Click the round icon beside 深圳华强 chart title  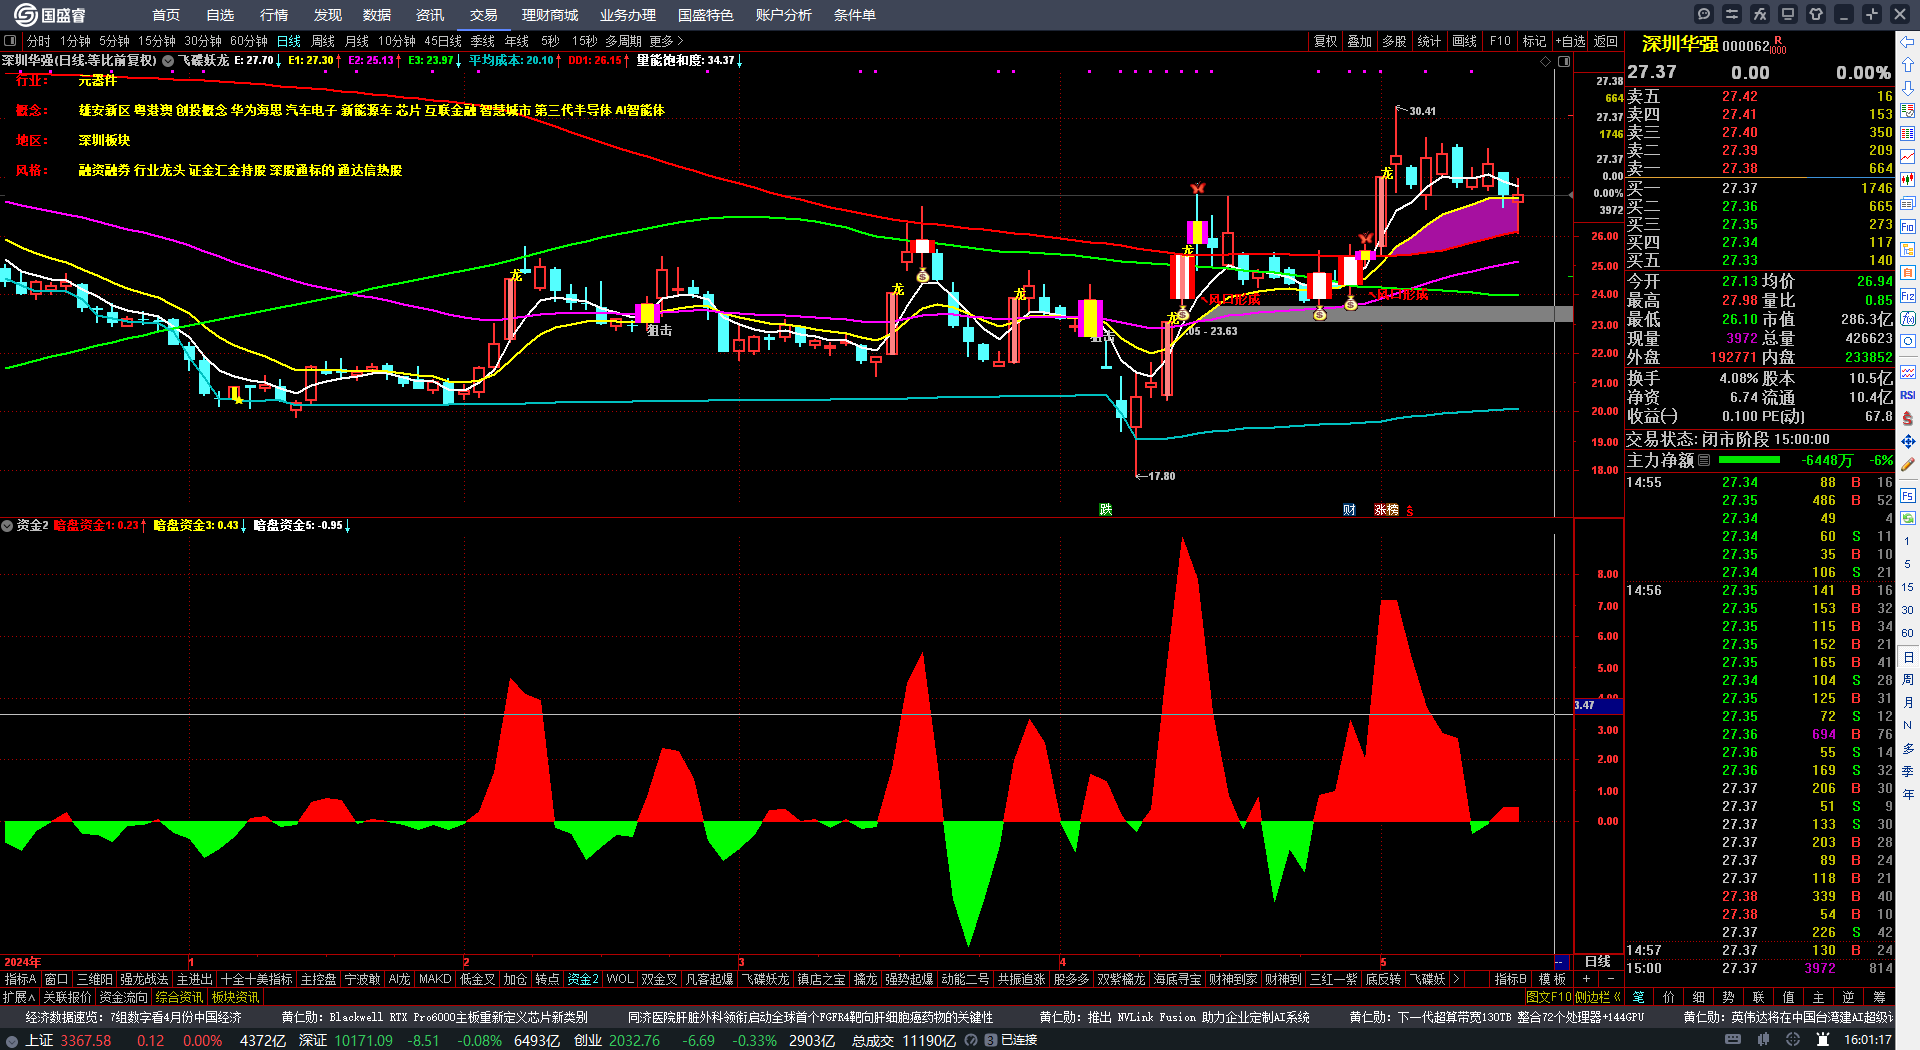(x=168, y=61)
